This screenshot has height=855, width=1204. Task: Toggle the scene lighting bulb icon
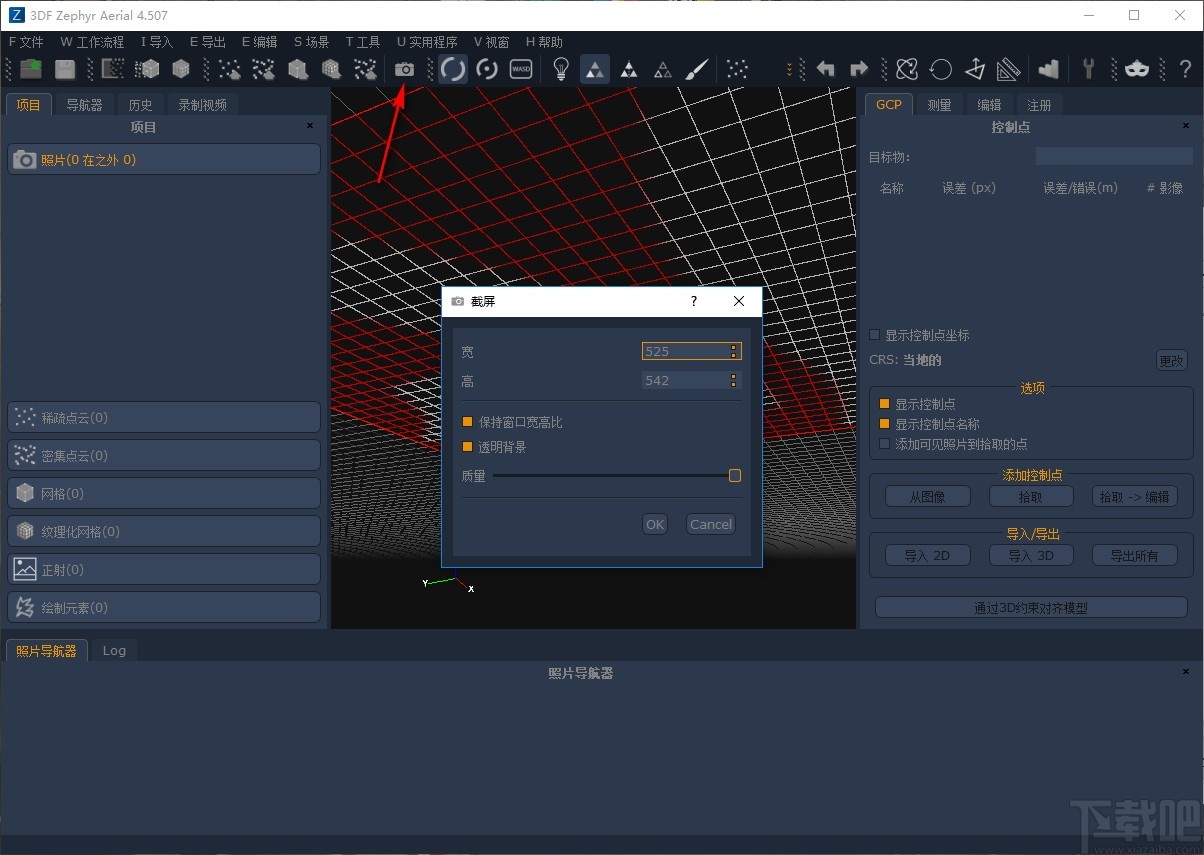pyautogui.click(x=561, y=69)
